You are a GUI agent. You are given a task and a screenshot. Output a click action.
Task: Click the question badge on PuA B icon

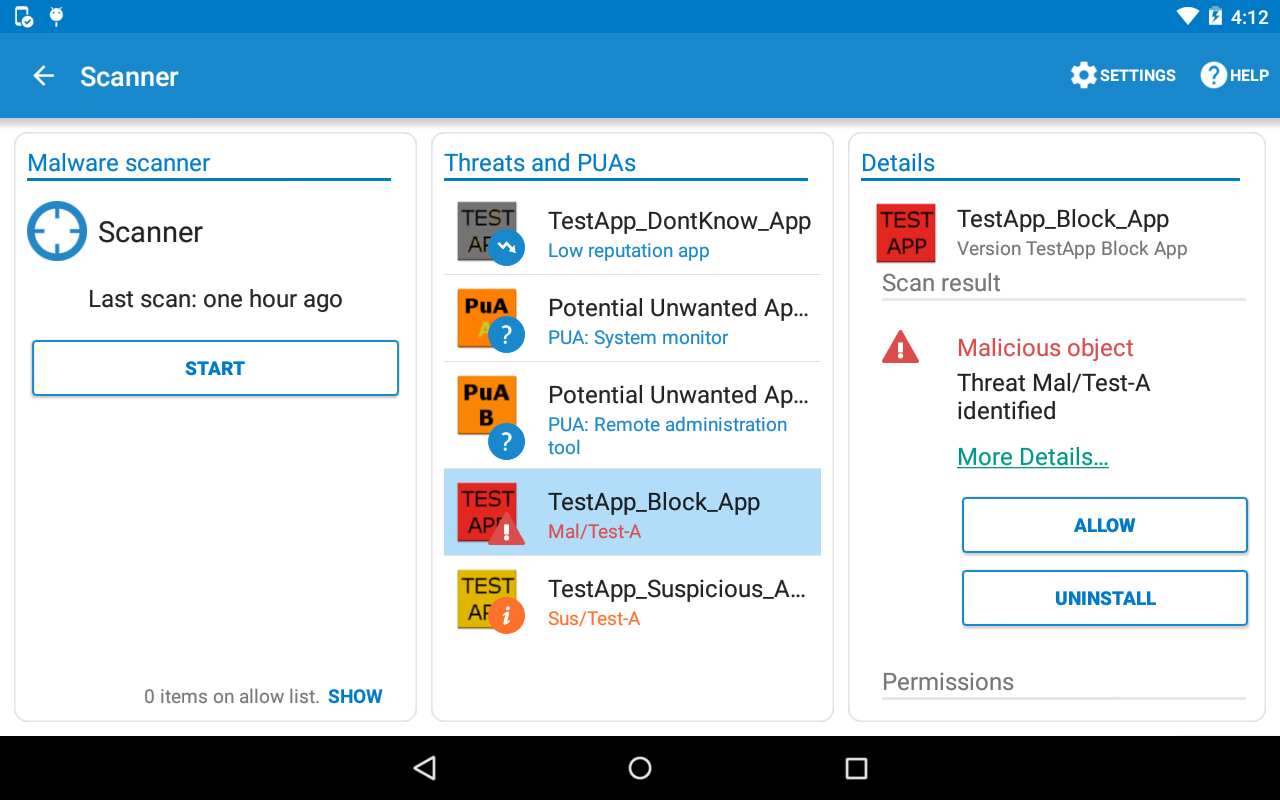506,441
